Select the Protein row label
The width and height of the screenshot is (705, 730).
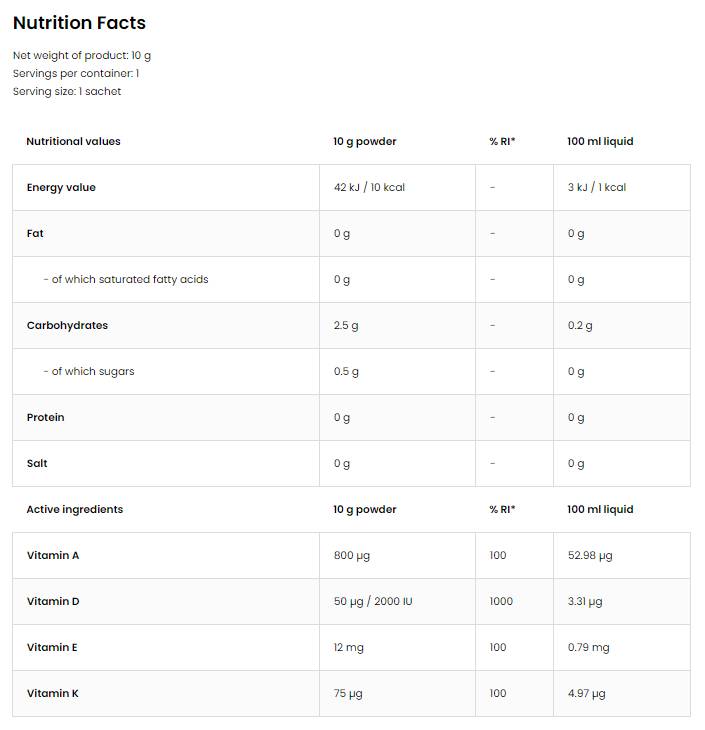coord(45,417)
